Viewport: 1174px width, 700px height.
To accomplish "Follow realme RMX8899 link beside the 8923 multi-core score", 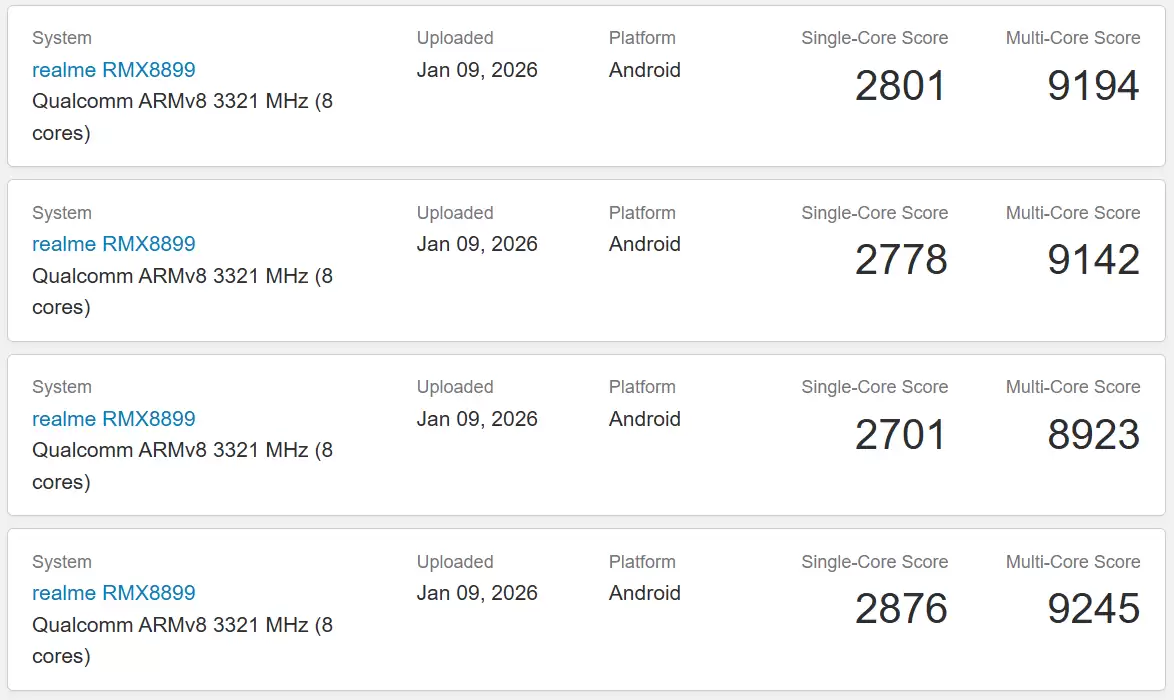I will (x=113, y=419).
